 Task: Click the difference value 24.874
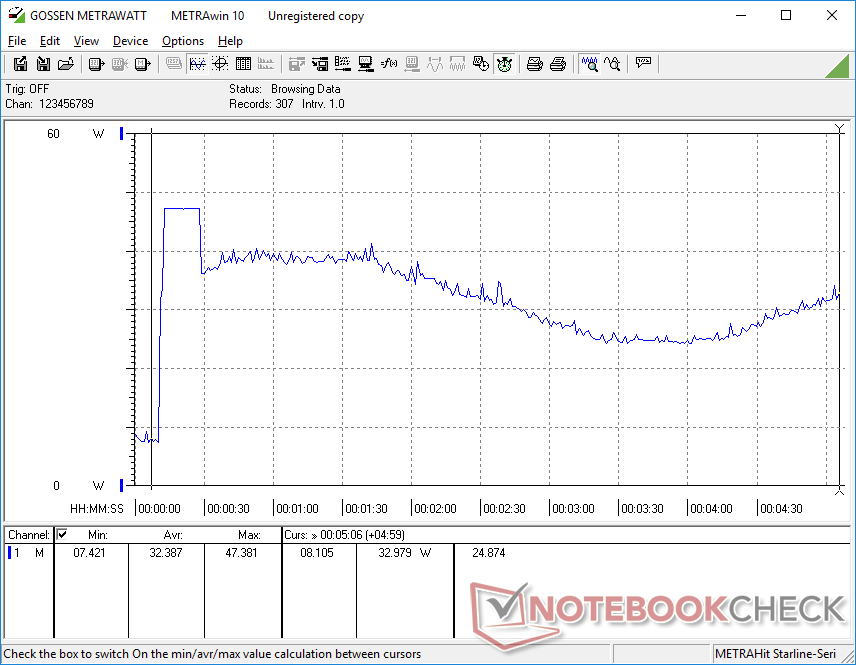[x=489, y=553]
